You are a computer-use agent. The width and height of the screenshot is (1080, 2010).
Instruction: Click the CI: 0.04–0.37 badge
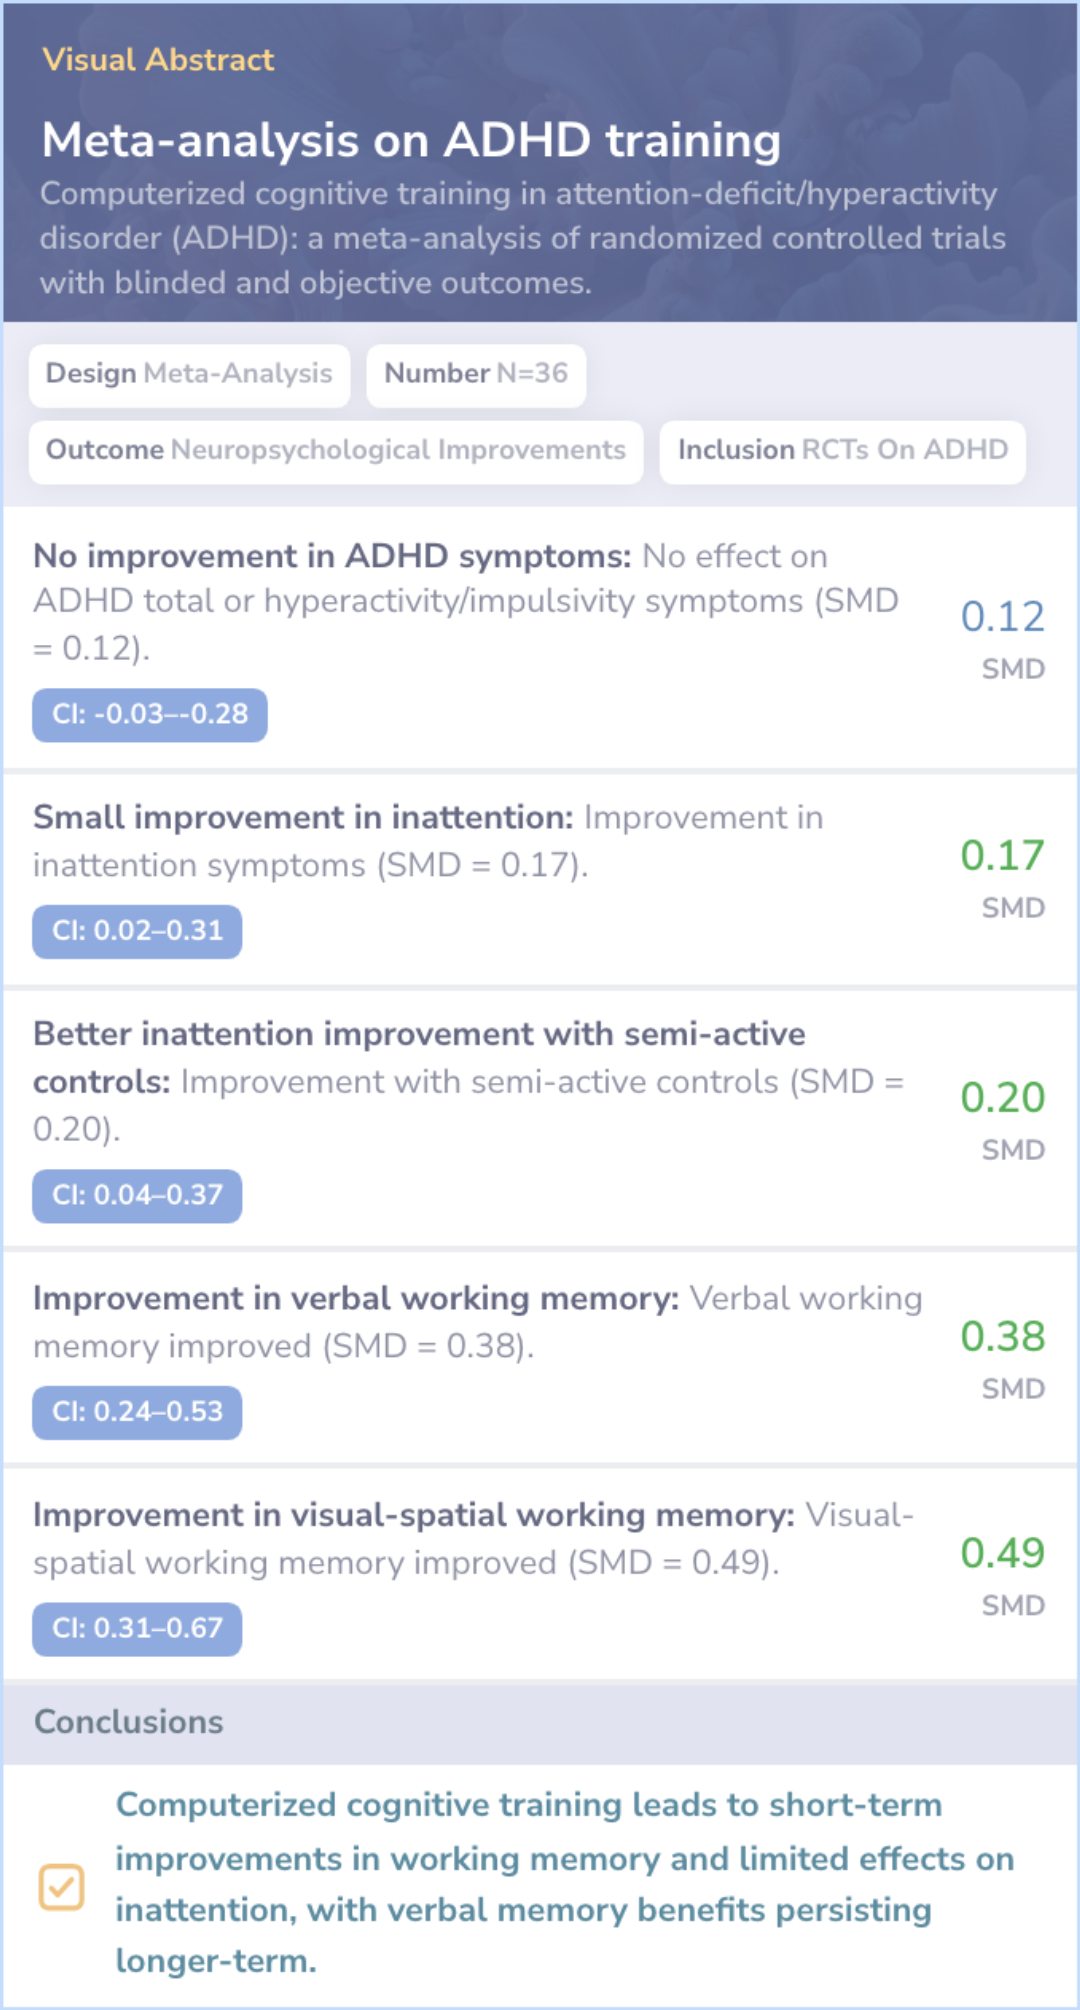point(137,1196)
